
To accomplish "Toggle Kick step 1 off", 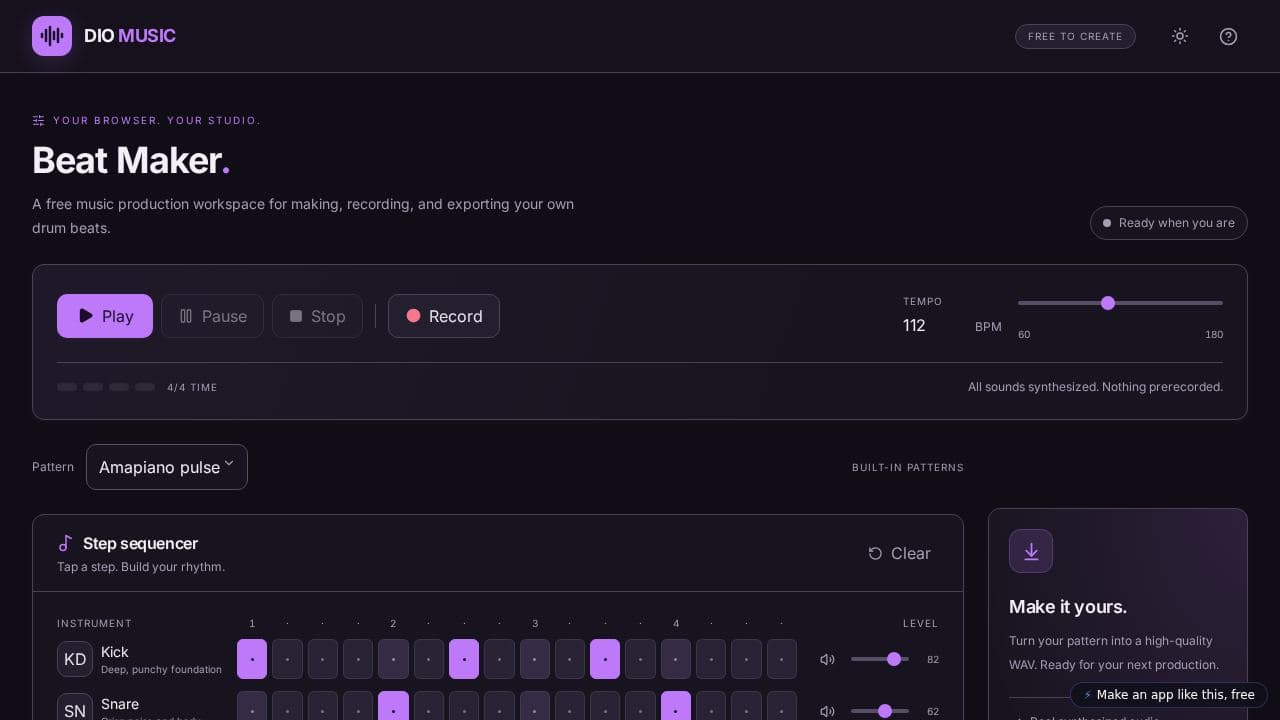I will click(x=252, y=659).
